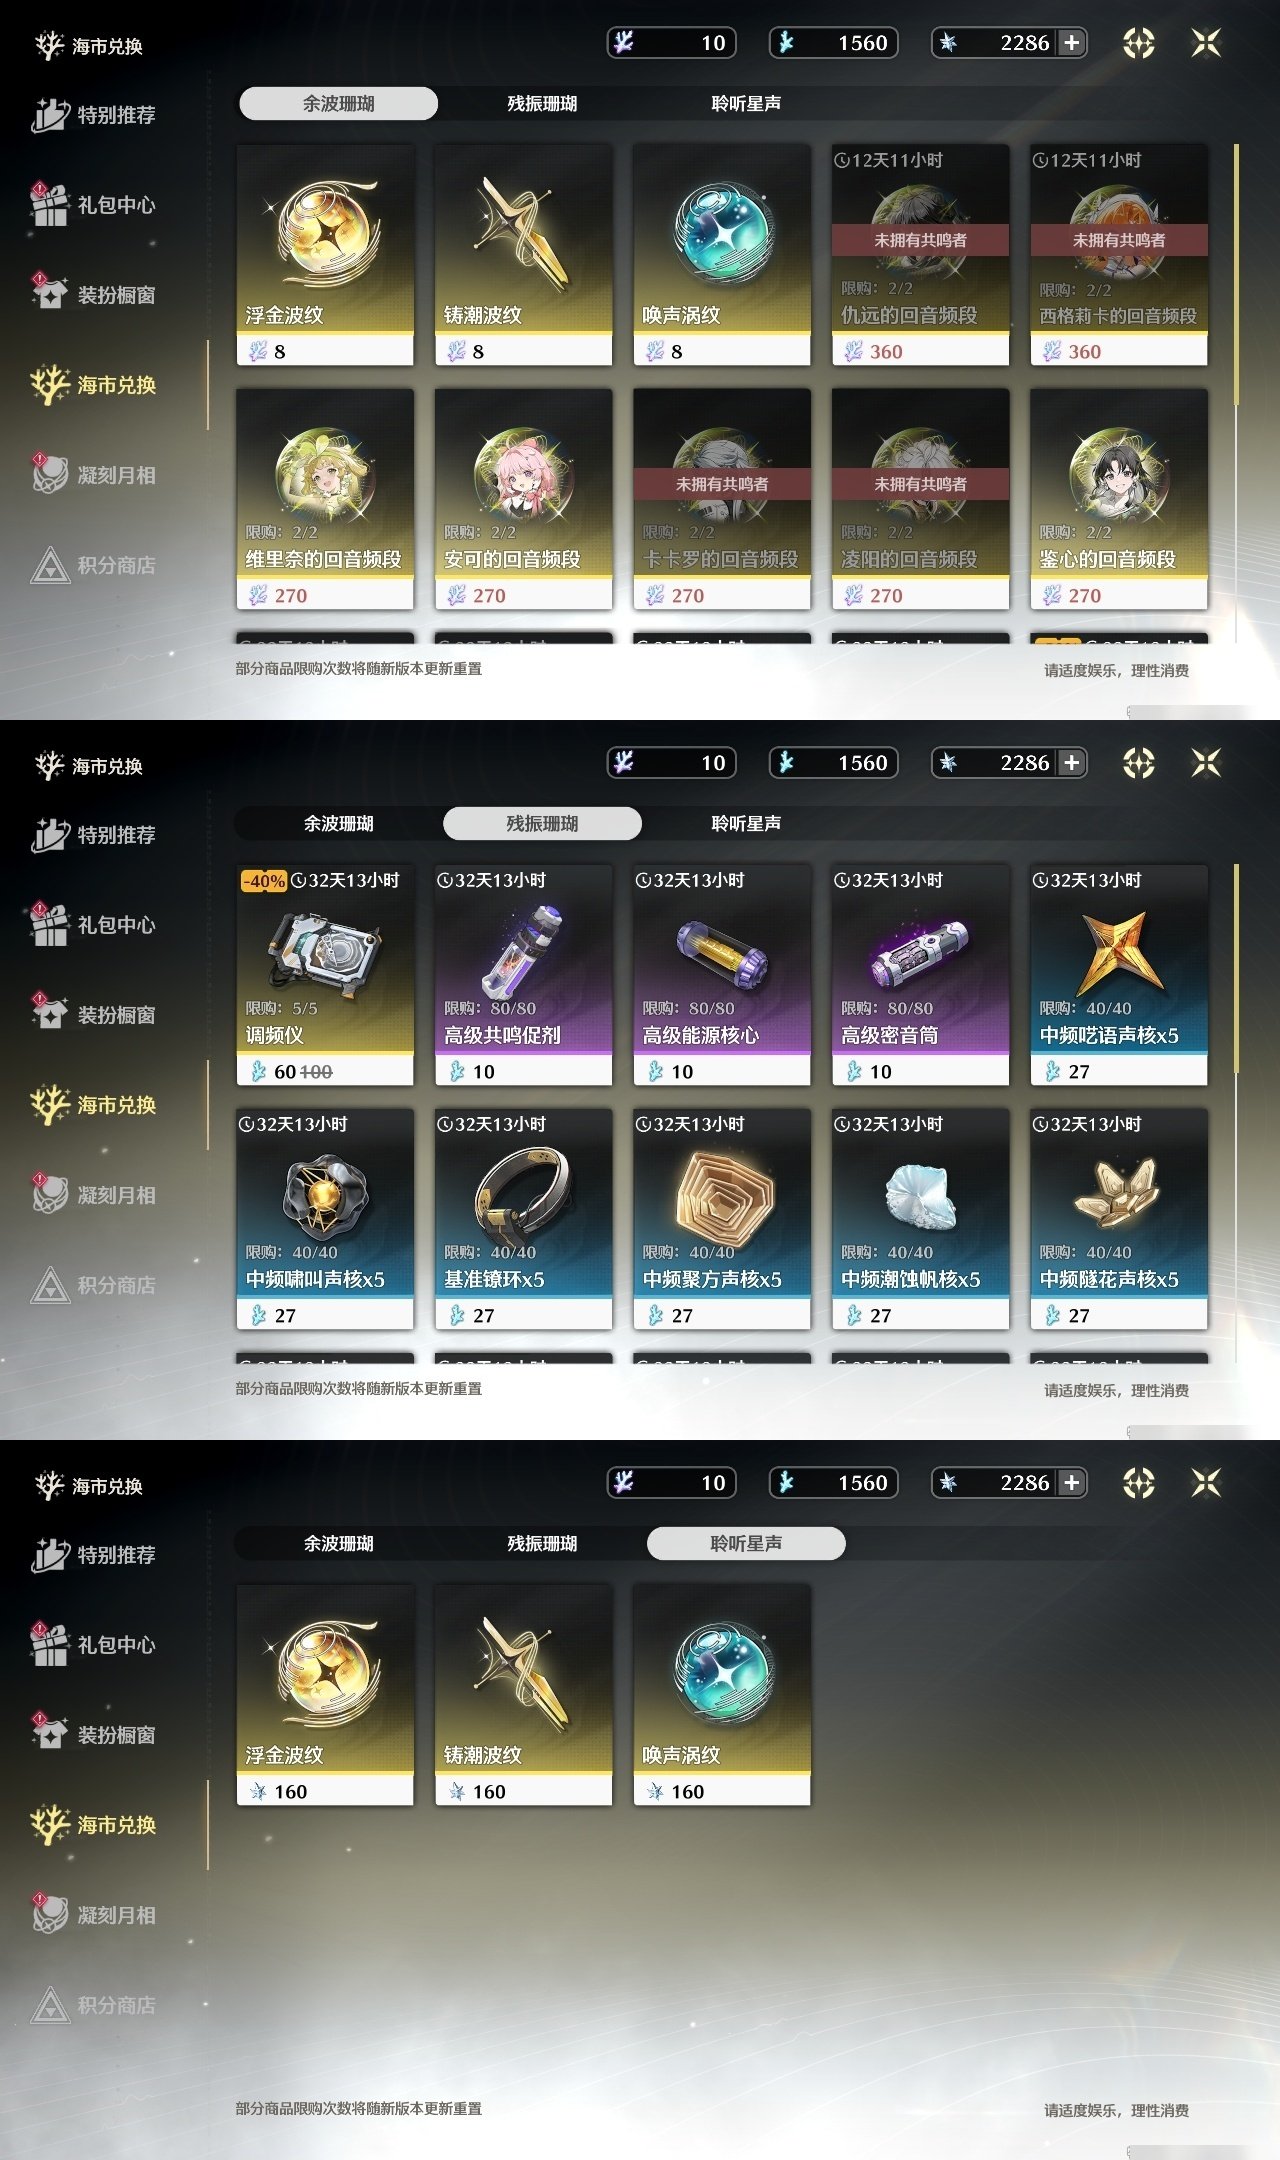Viewport: 1280px width, 2160px height.
Task: Click the highlighted 残振珊瑚 tab
Action: point(542,823)
